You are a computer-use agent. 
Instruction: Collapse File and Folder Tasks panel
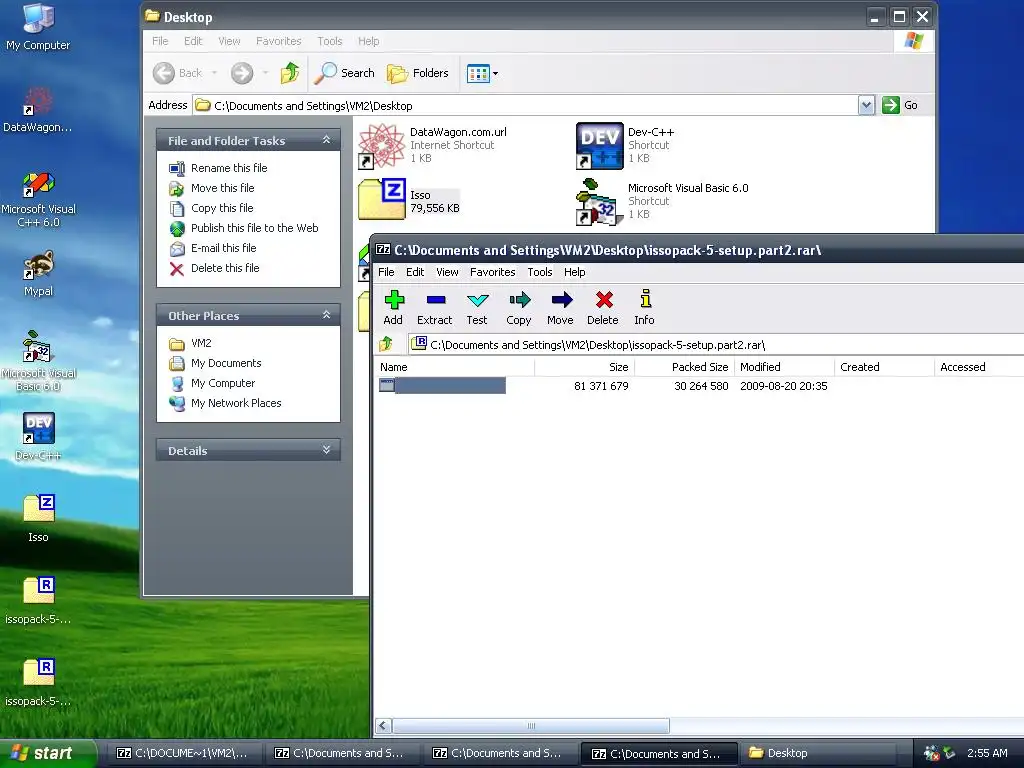click(x=327, y=140)
